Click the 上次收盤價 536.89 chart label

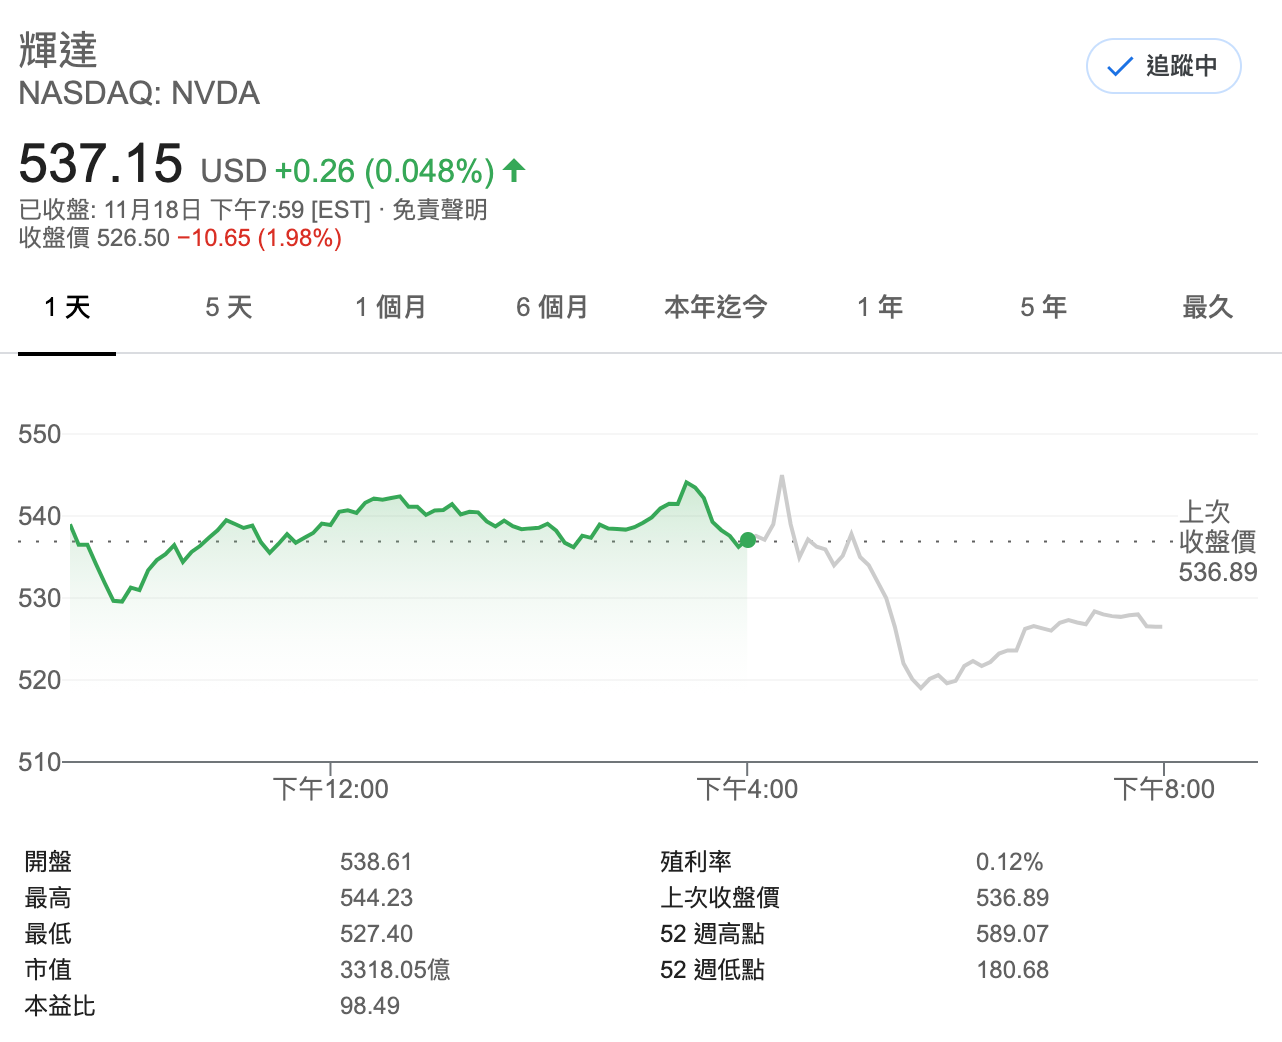[1217, 542]
